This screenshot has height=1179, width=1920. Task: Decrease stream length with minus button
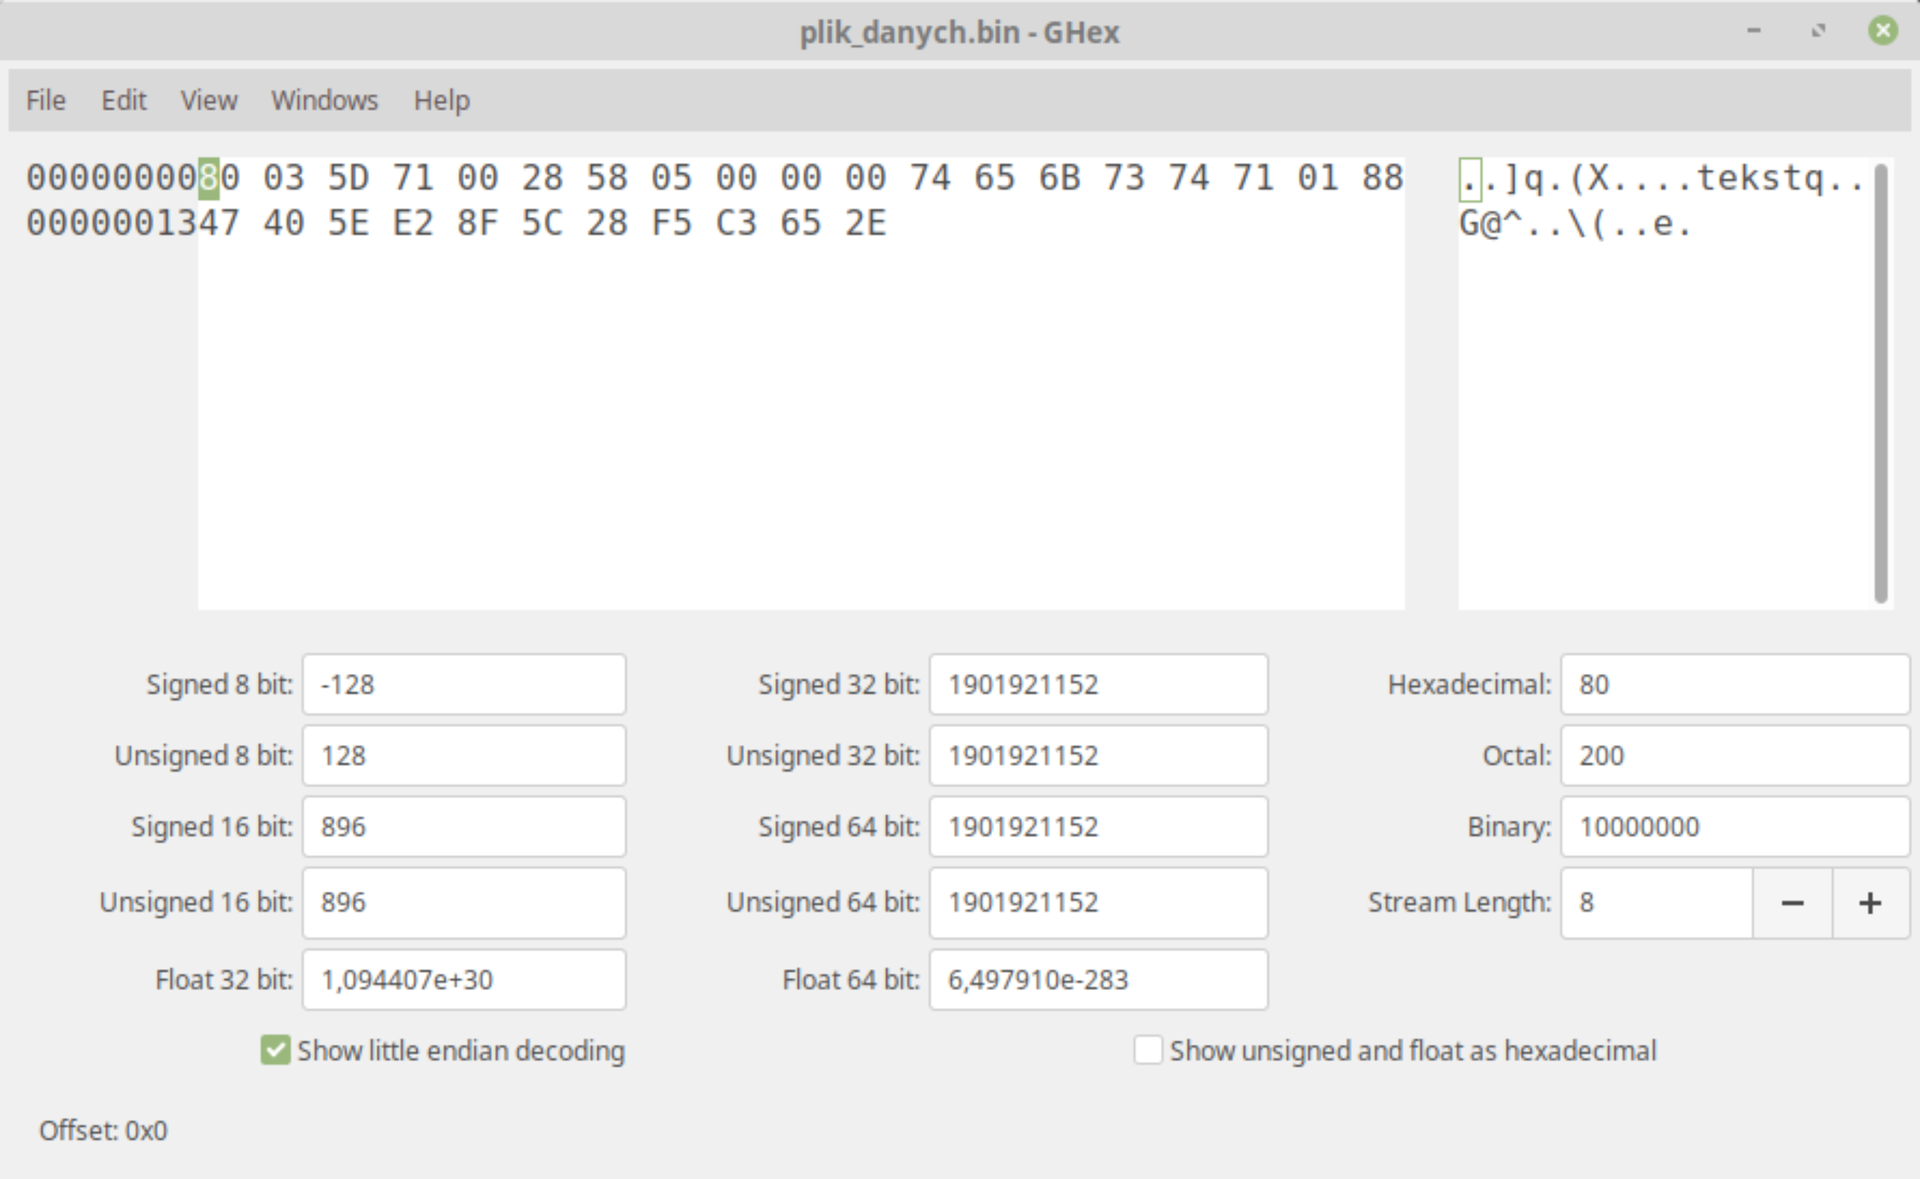(1792, 903)
